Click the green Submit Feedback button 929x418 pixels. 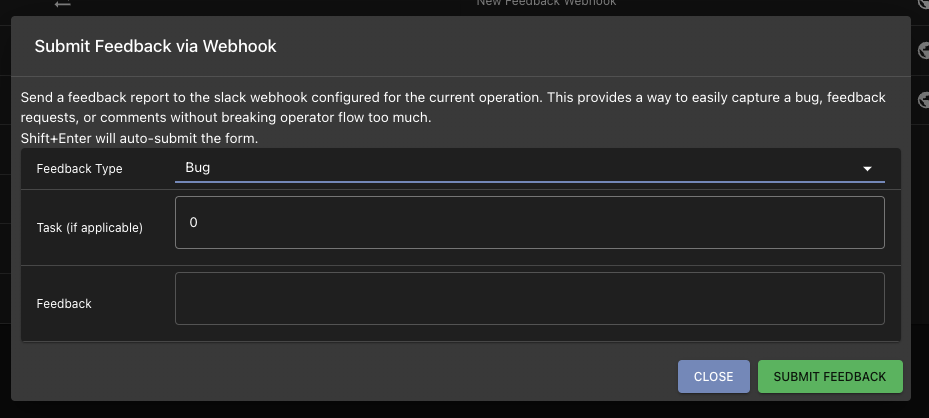(830, 377)
